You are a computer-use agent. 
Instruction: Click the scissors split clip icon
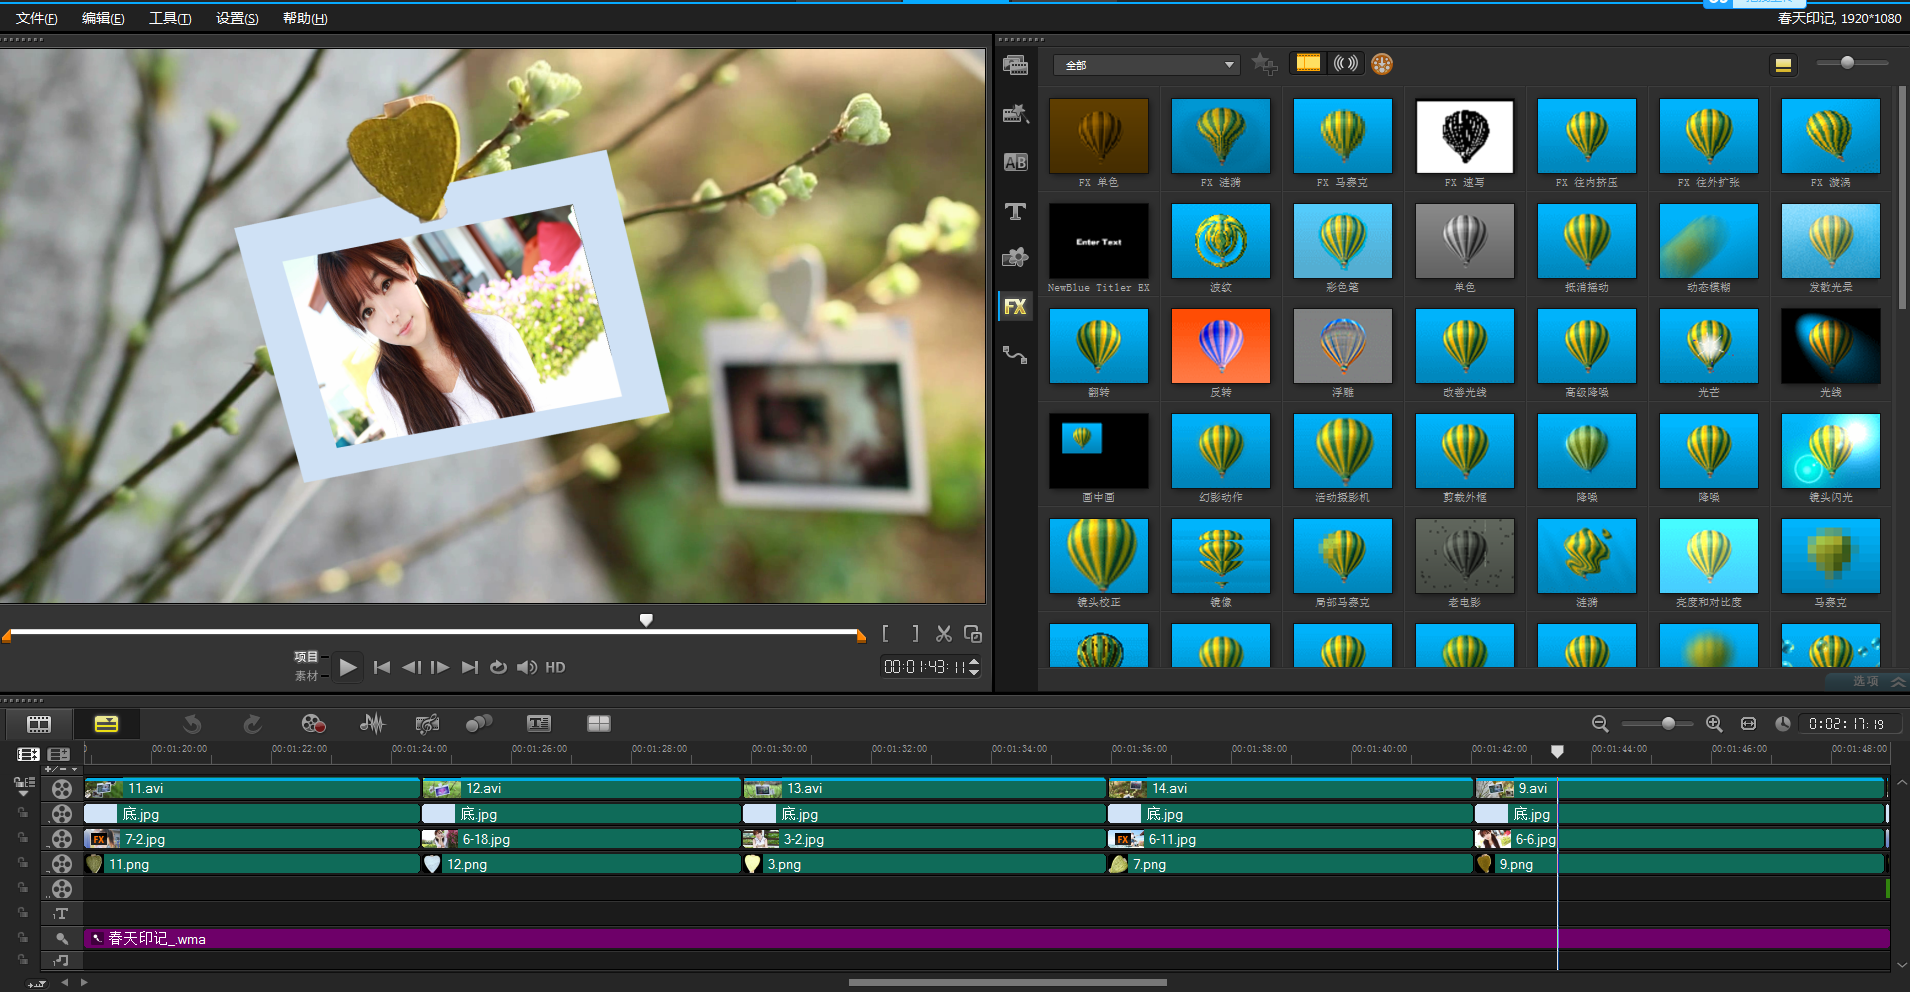tap(944, 634)
